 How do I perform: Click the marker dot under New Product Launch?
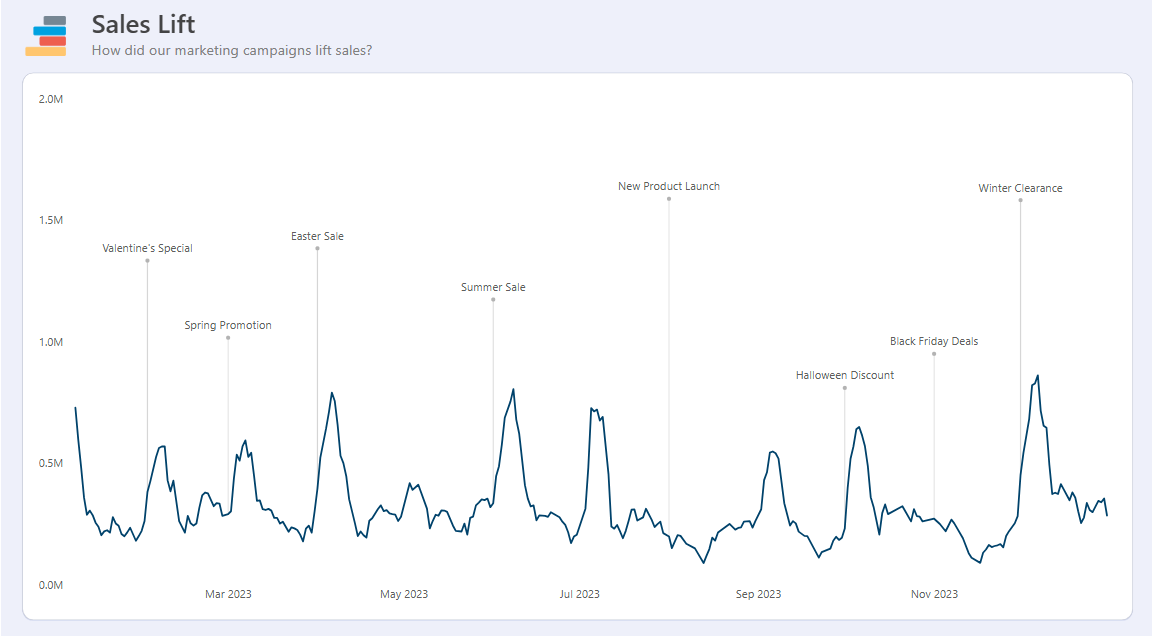pyautogui.click(x=669, y=198)
